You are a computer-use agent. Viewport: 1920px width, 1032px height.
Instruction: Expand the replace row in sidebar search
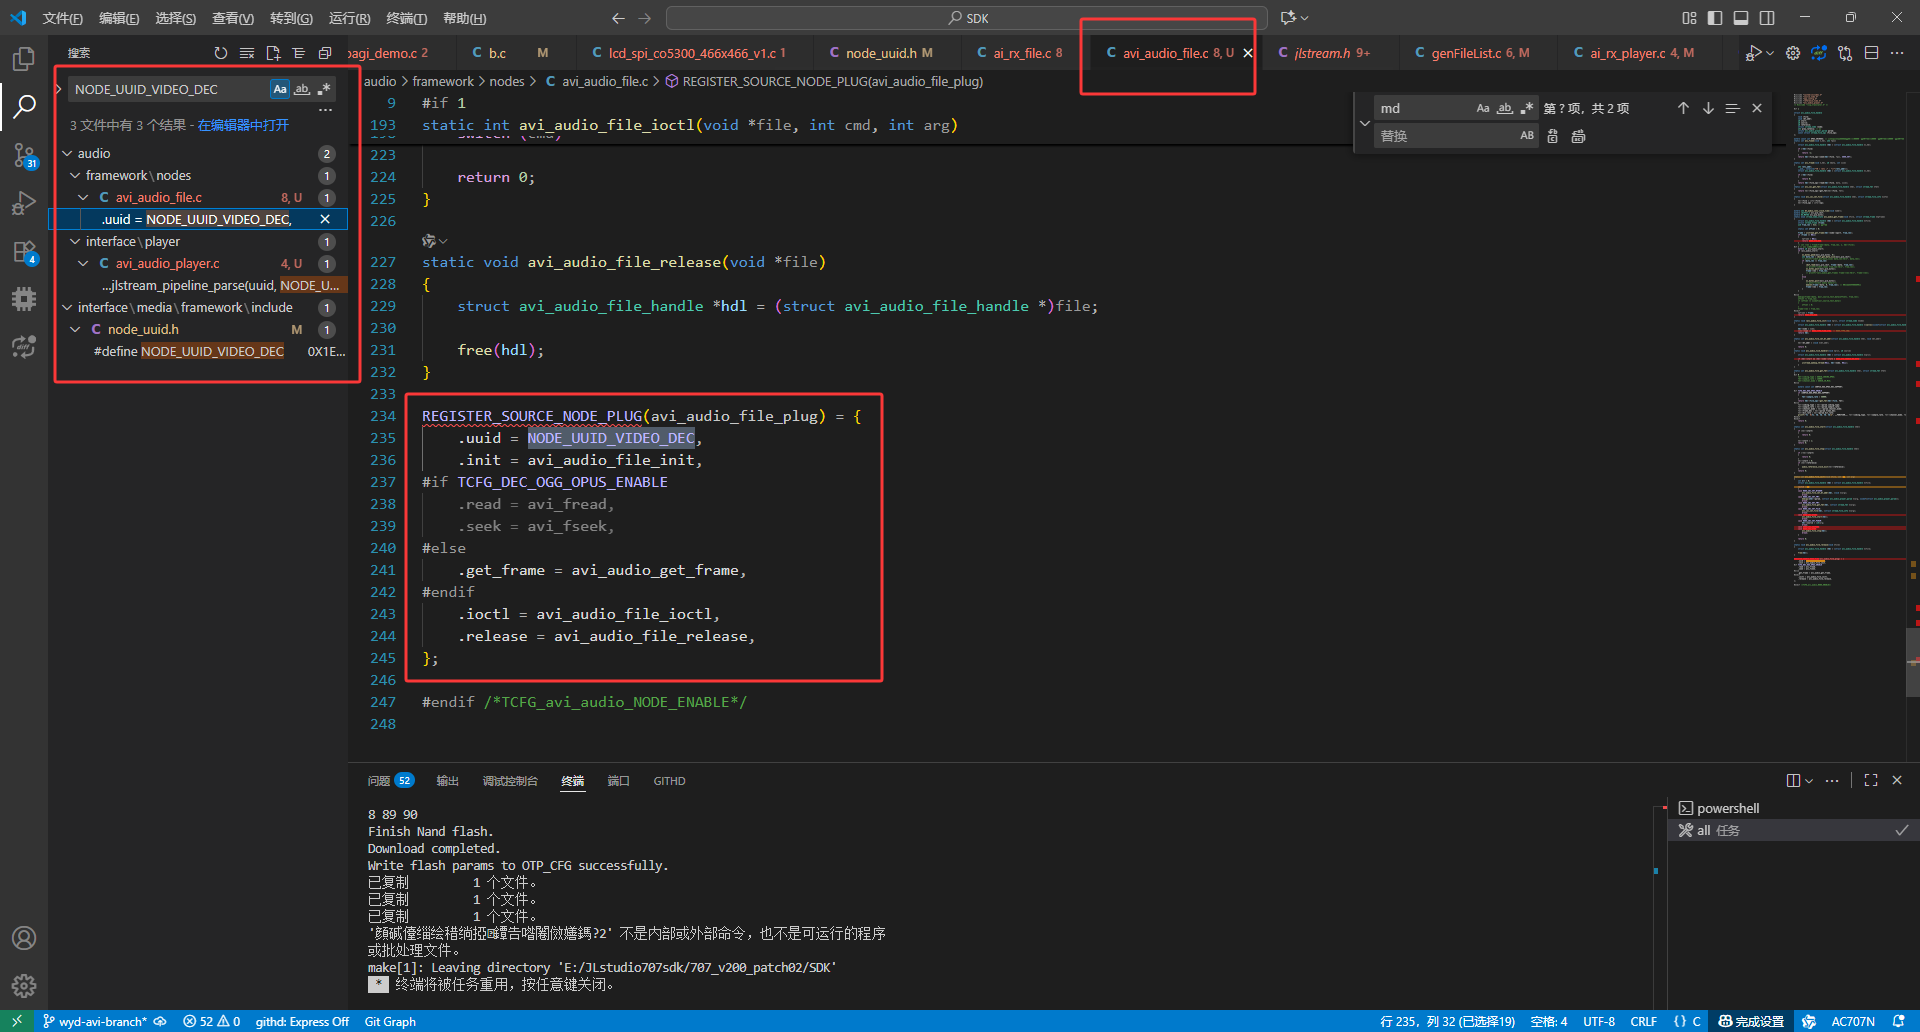click(59, 89)
